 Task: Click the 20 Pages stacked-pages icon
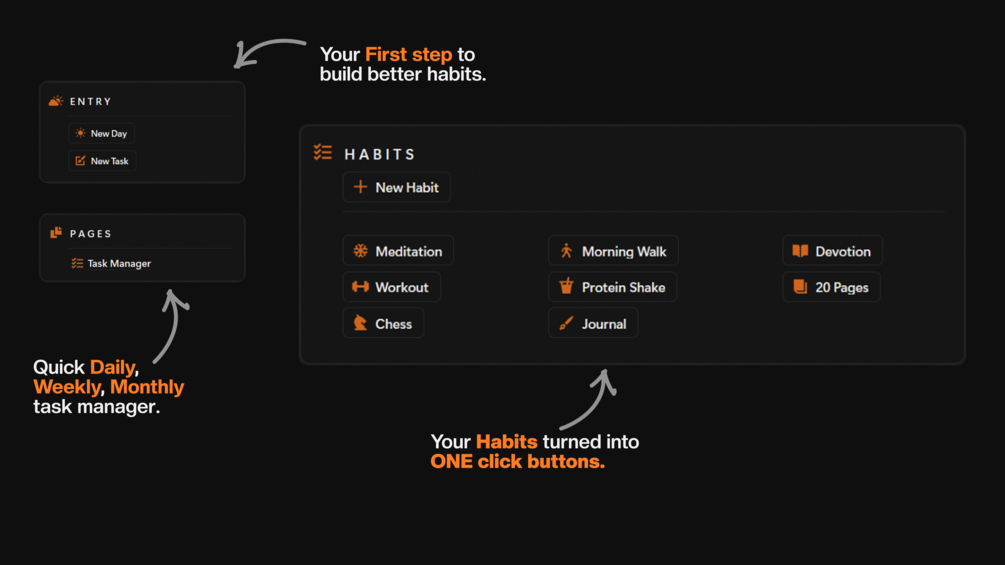800,286
